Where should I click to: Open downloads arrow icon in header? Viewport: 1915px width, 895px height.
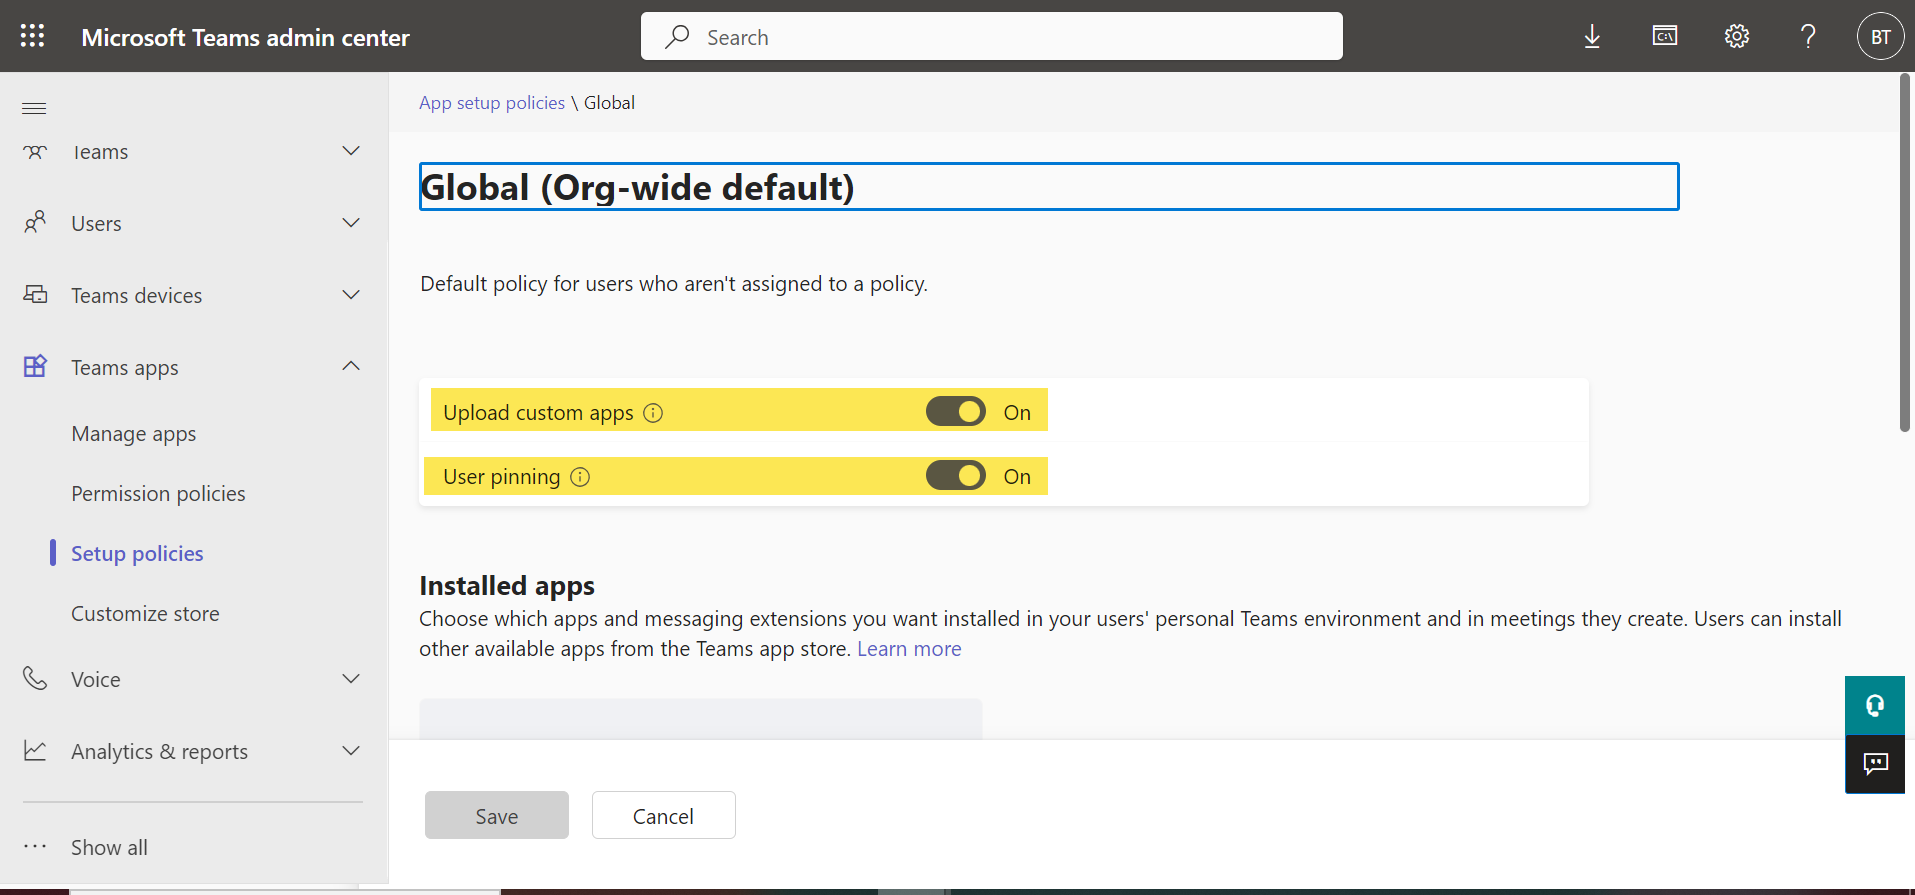(x=1592, y=37)
